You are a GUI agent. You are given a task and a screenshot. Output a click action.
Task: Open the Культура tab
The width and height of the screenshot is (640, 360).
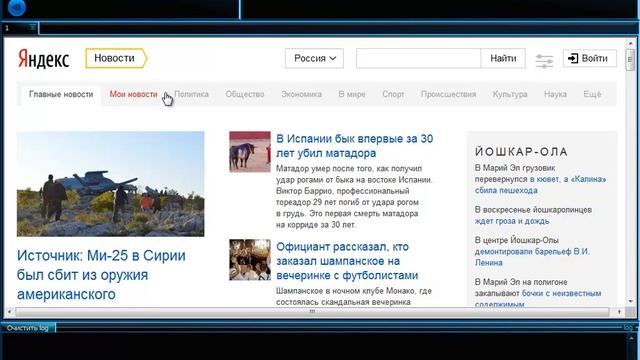[510, 94]
